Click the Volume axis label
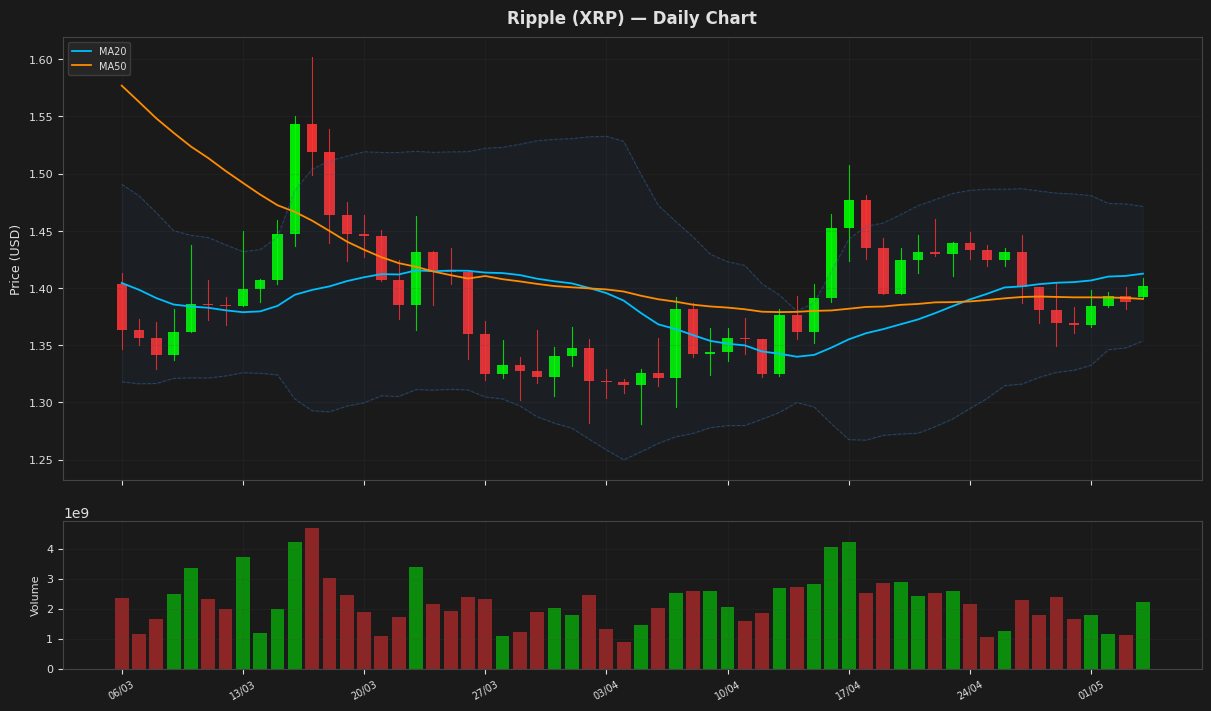The height and width of the screenshot is (711, 1211). (x=35, y=595)
